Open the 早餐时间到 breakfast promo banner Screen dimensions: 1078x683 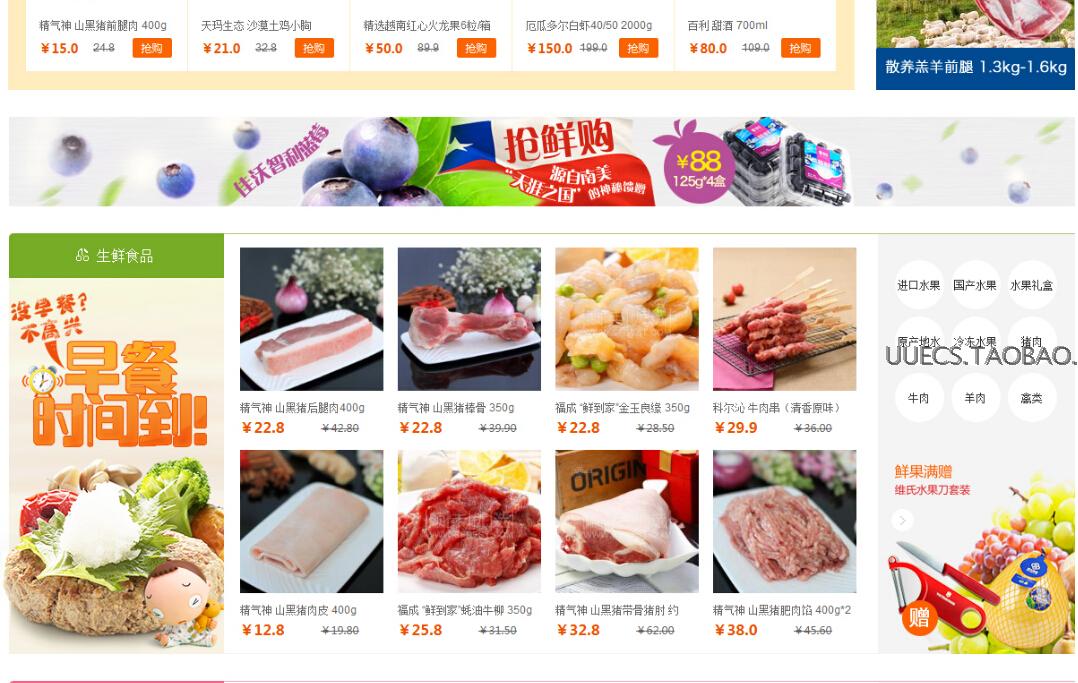tap(116, 466)
